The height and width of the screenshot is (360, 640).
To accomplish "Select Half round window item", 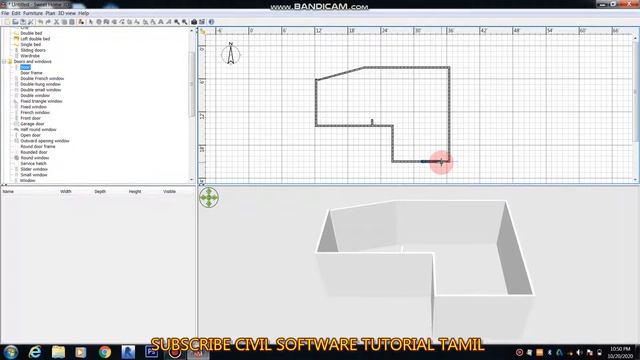I will pyautogui.click(x=38, y=130).
